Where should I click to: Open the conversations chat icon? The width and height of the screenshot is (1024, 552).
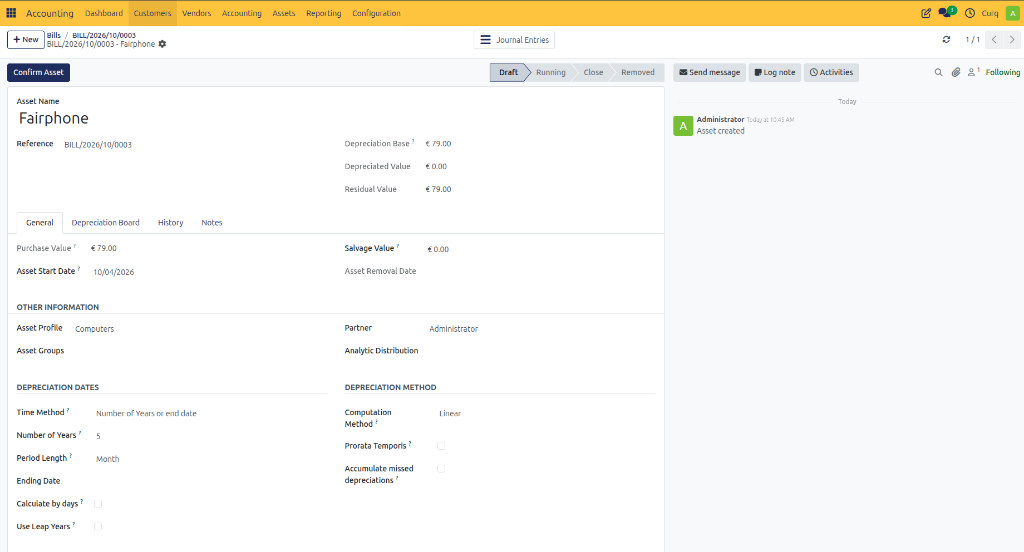point(946,12)
